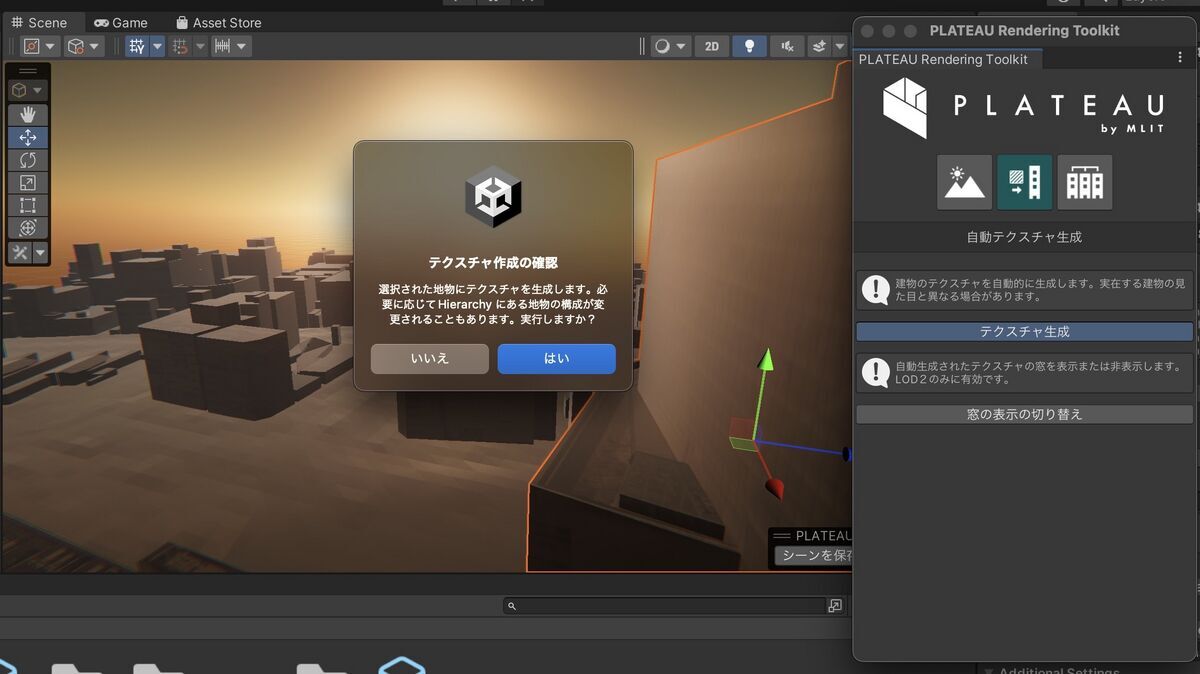Grab the tools overlay drag handle
Screen dimensions: 1200x674
(x=28, y=71)
